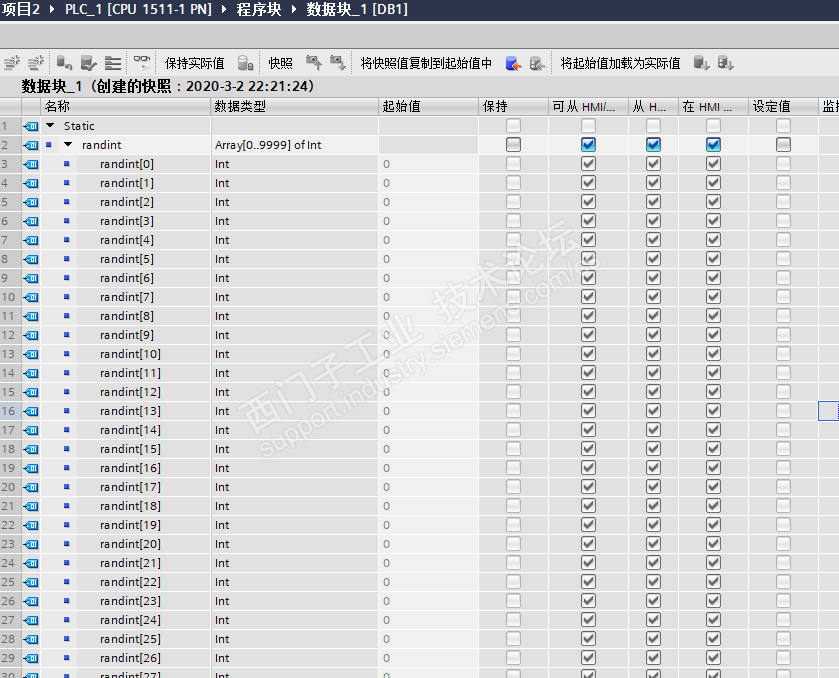The height and width of the screenshot is (678, 839).
Task: Click the last load start values icon
Action: (x=726, y=63)
